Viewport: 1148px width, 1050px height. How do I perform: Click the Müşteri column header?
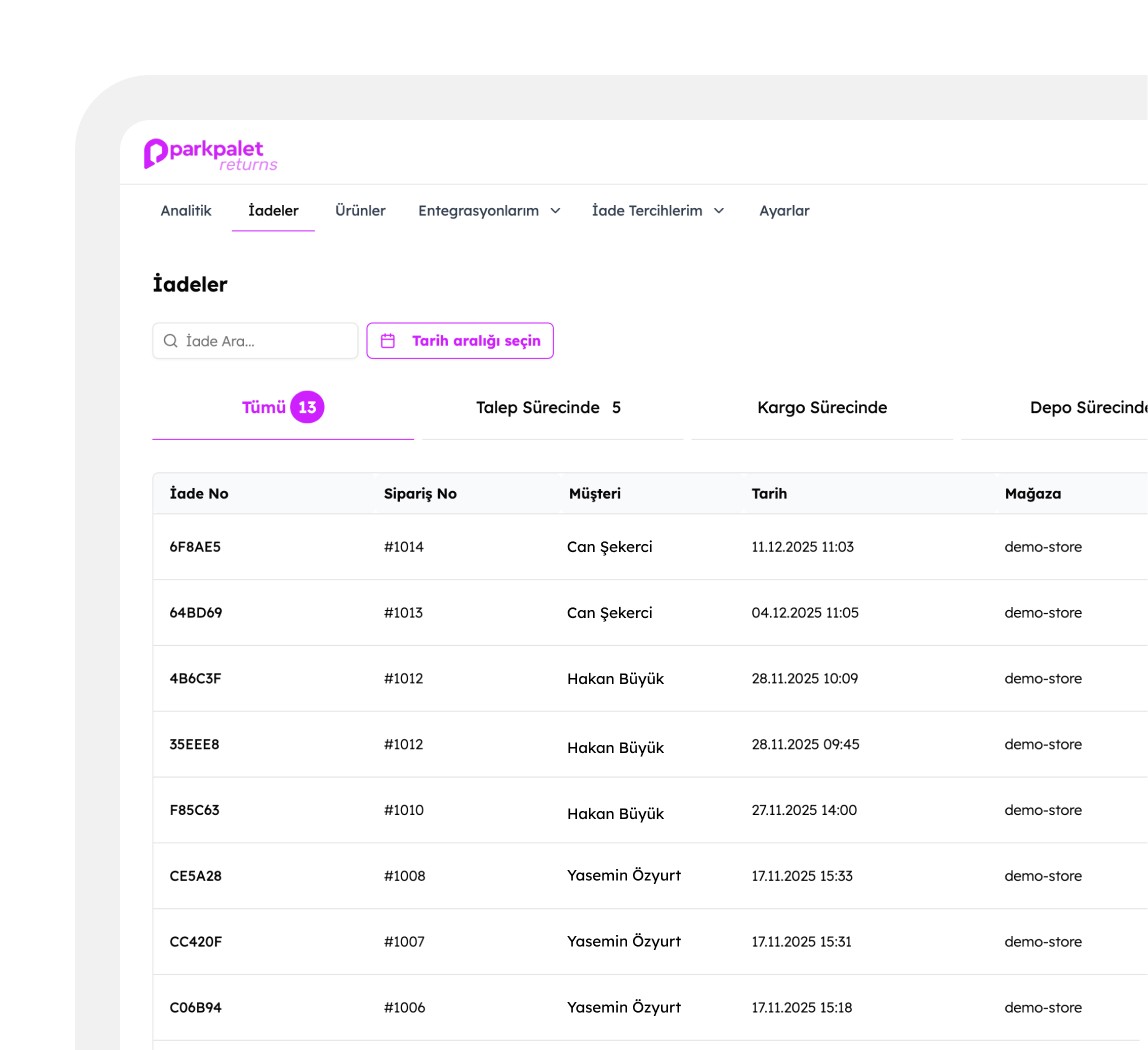594,494
